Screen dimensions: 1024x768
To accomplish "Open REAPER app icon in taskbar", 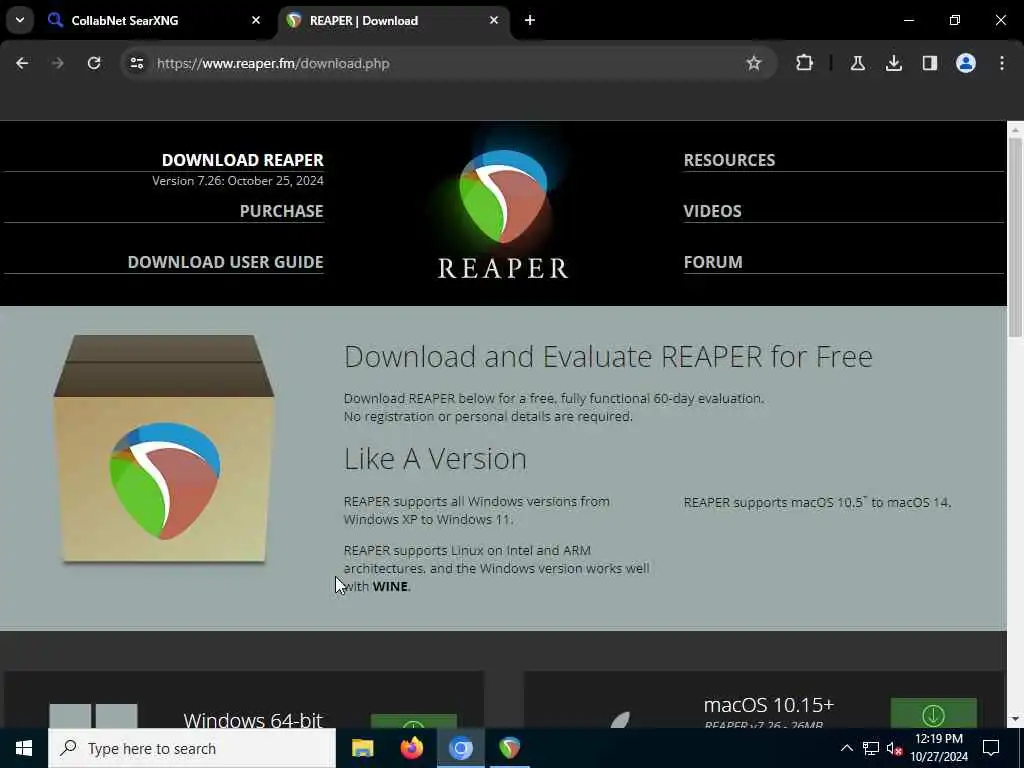I will coord(509,748).
